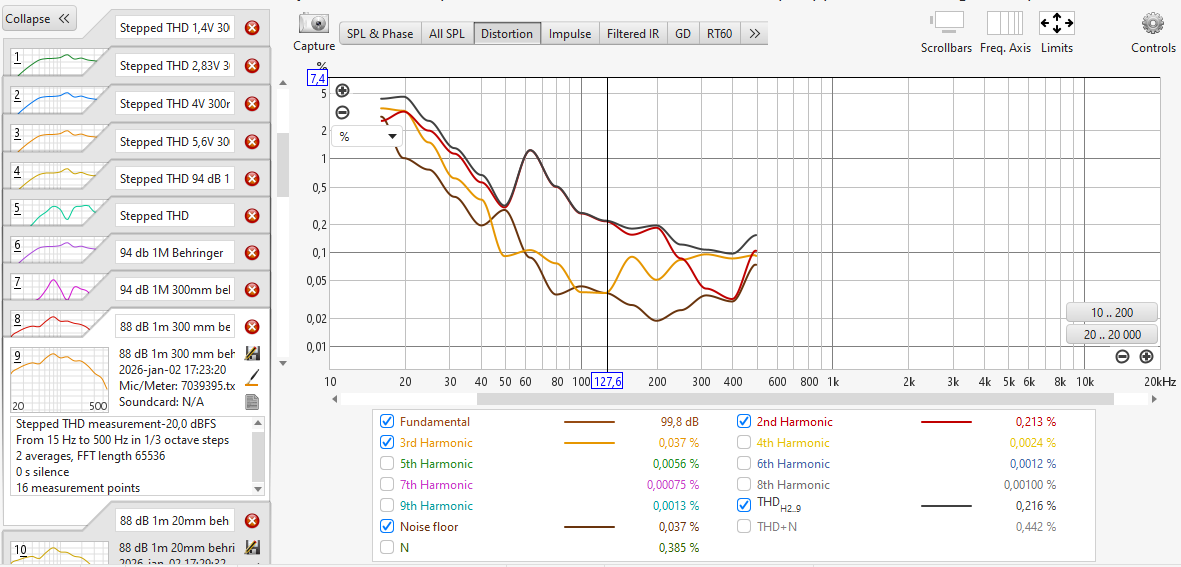Expand hidden graph tabs with the >> chevron
The height and width of the screenshot is (567, 1181).
[755, 34]
